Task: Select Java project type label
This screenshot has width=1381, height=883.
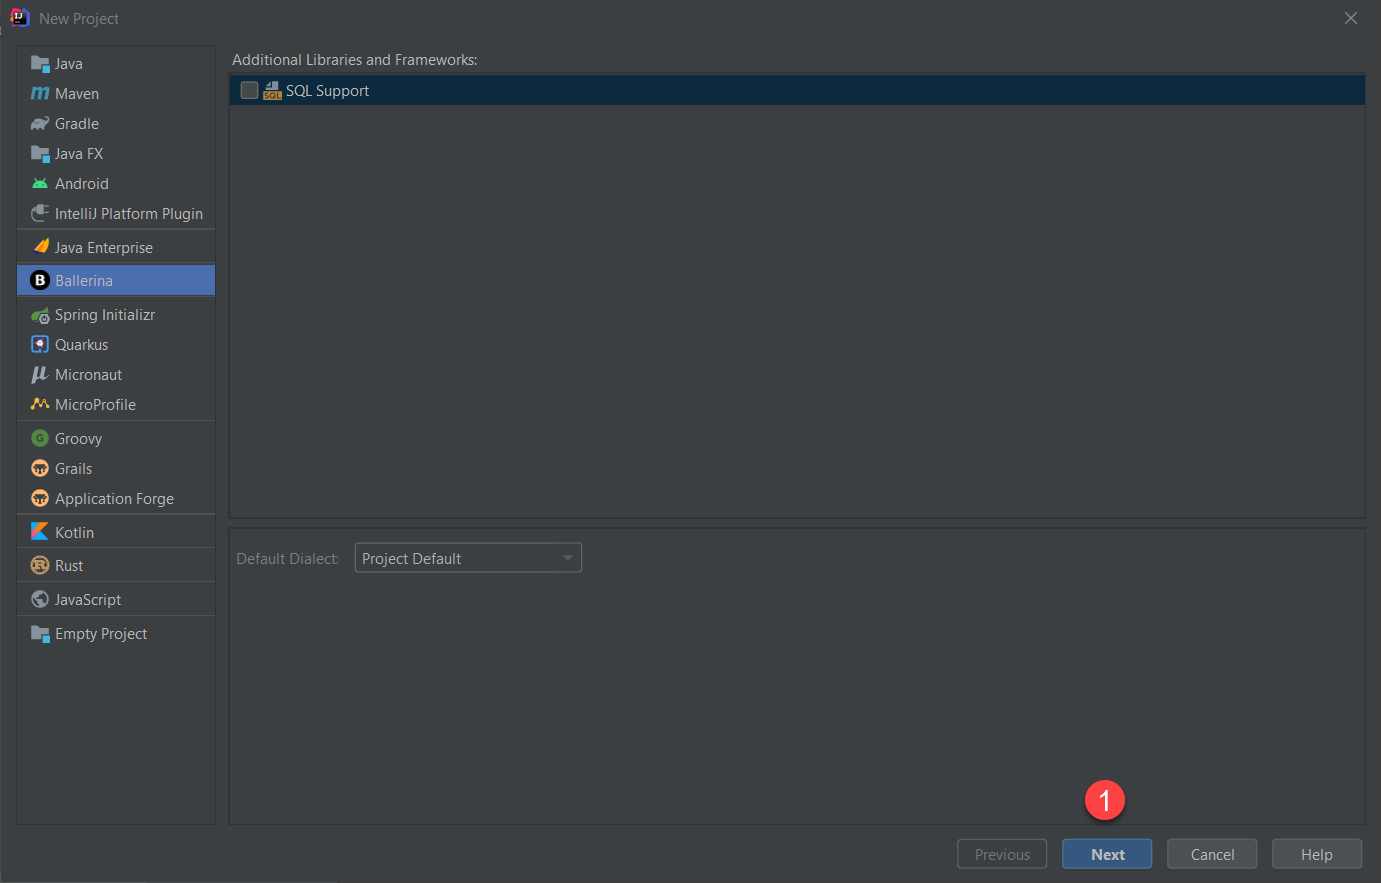Action: (69, 64)
